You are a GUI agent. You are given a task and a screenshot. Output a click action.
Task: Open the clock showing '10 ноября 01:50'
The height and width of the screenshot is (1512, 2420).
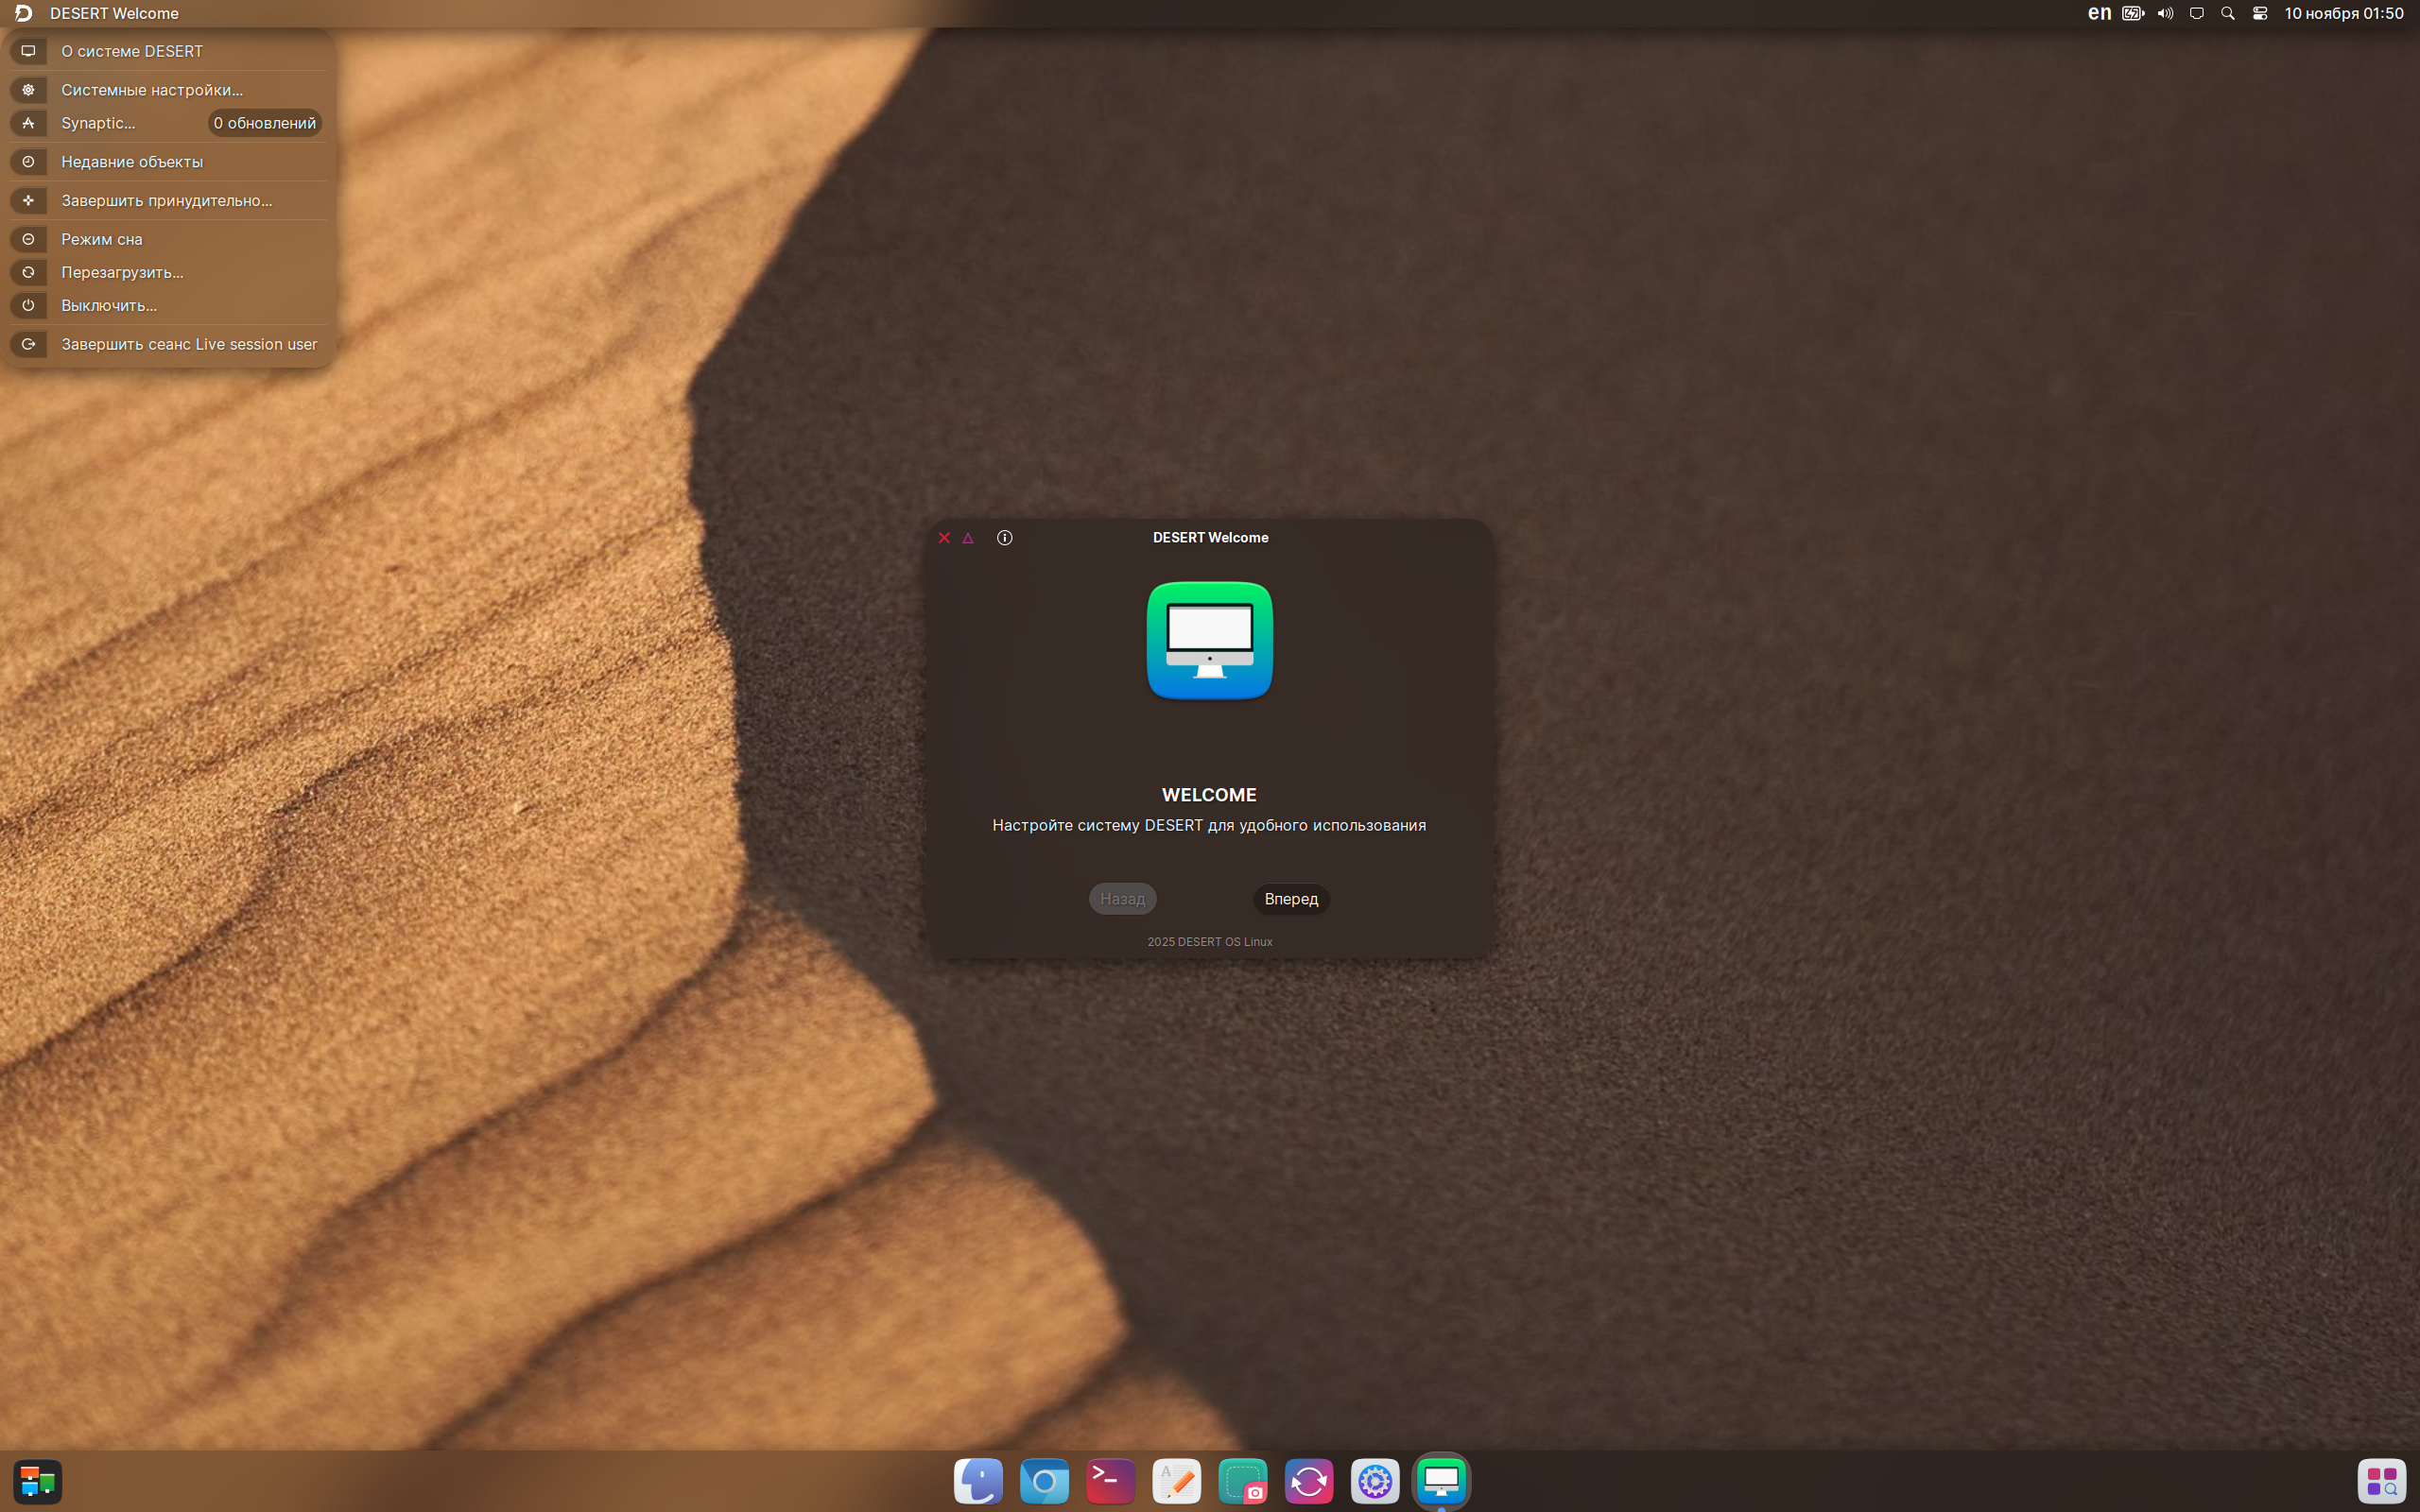pyautogui.click(x=2343, y=13)
